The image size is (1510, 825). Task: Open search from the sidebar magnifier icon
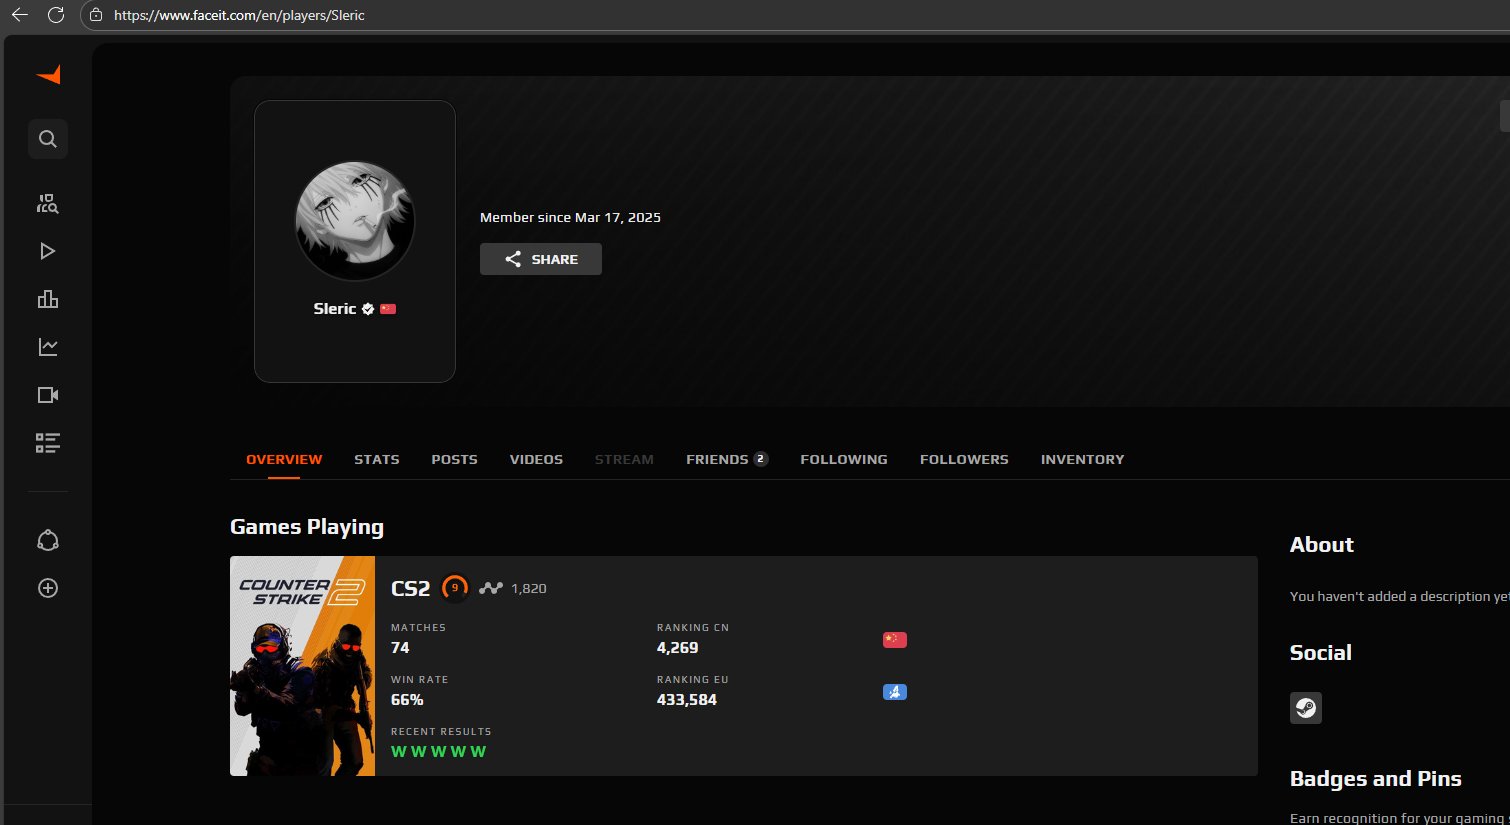tap(48, 139)
